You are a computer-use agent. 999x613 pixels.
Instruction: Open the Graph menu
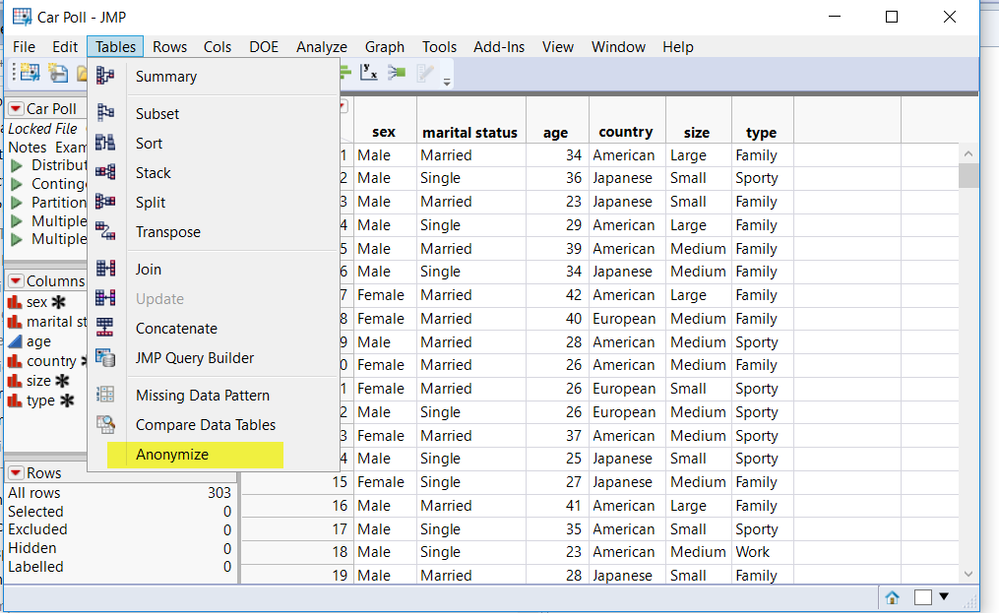point(384,47)
